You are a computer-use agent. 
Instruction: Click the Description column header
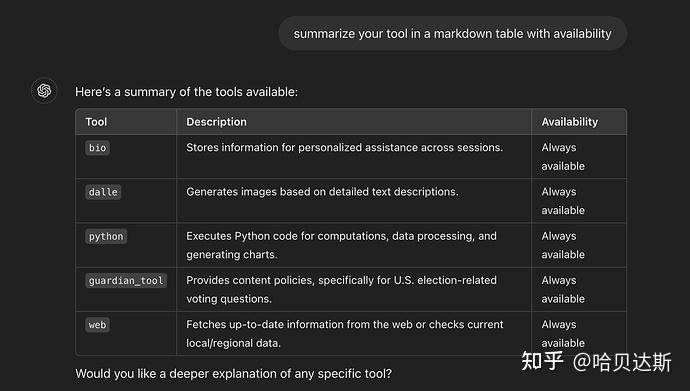[x=217, y=122]
